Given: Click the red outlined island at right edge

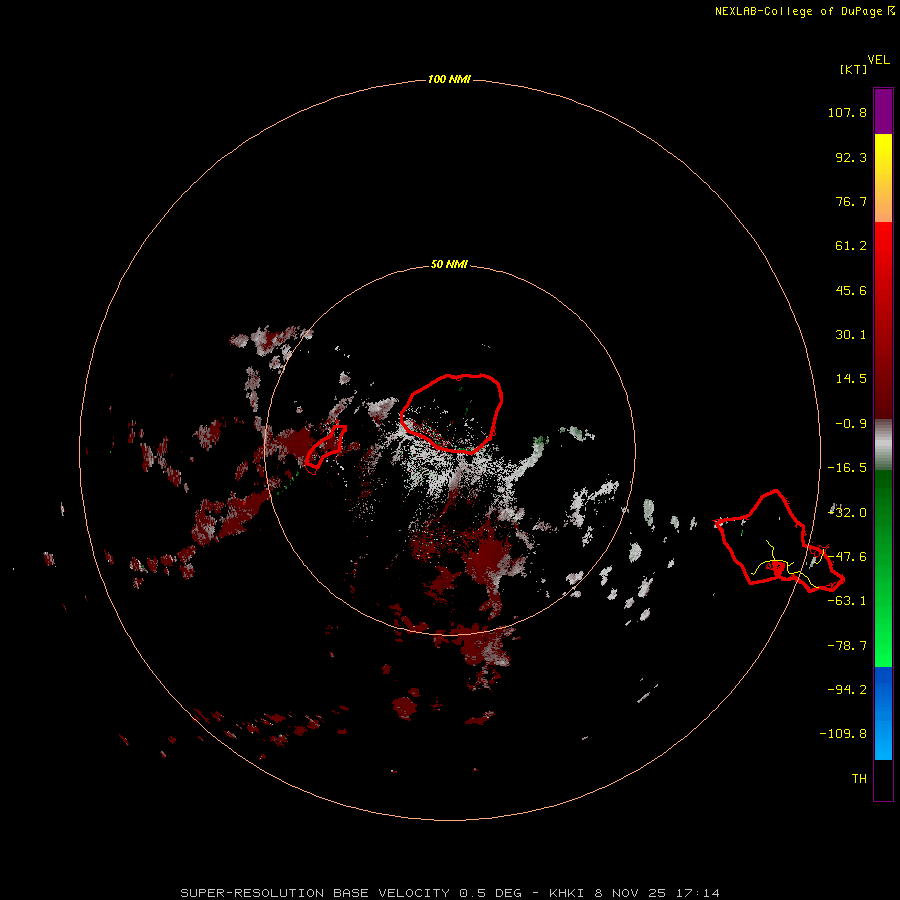Looking at the screenshot, I should [x=779, y=542].
